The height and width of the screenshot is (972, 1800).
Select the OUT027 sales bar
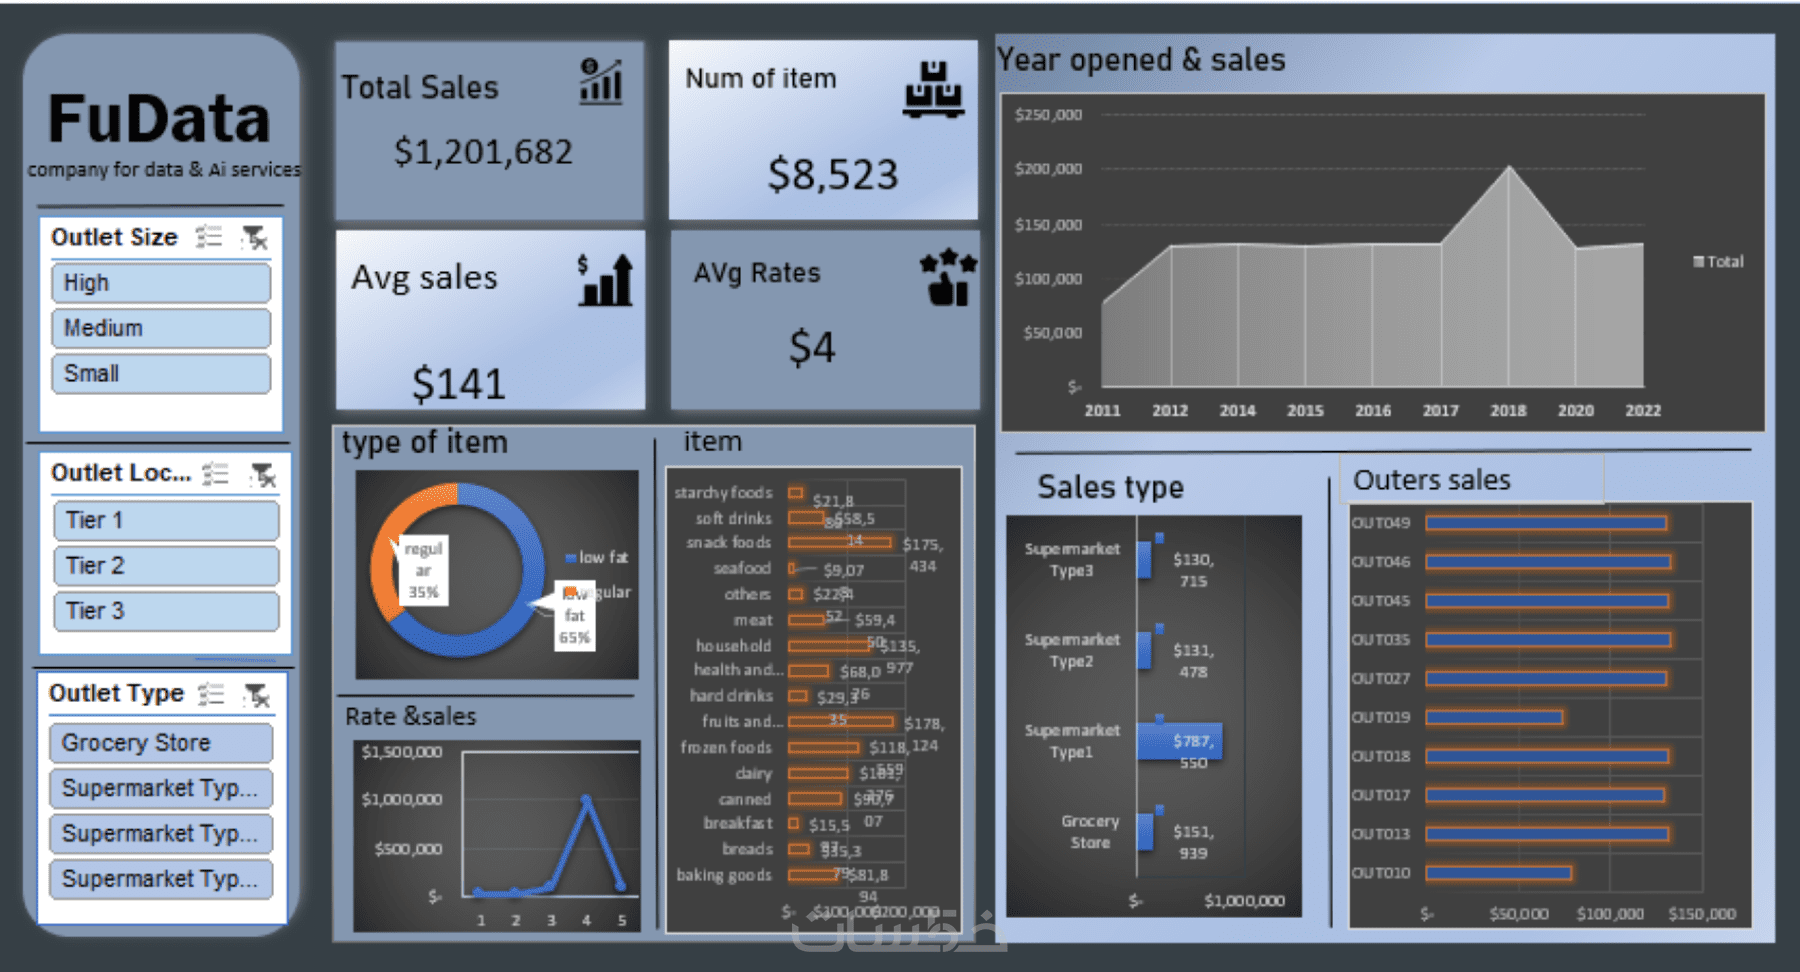point(1546,679)
